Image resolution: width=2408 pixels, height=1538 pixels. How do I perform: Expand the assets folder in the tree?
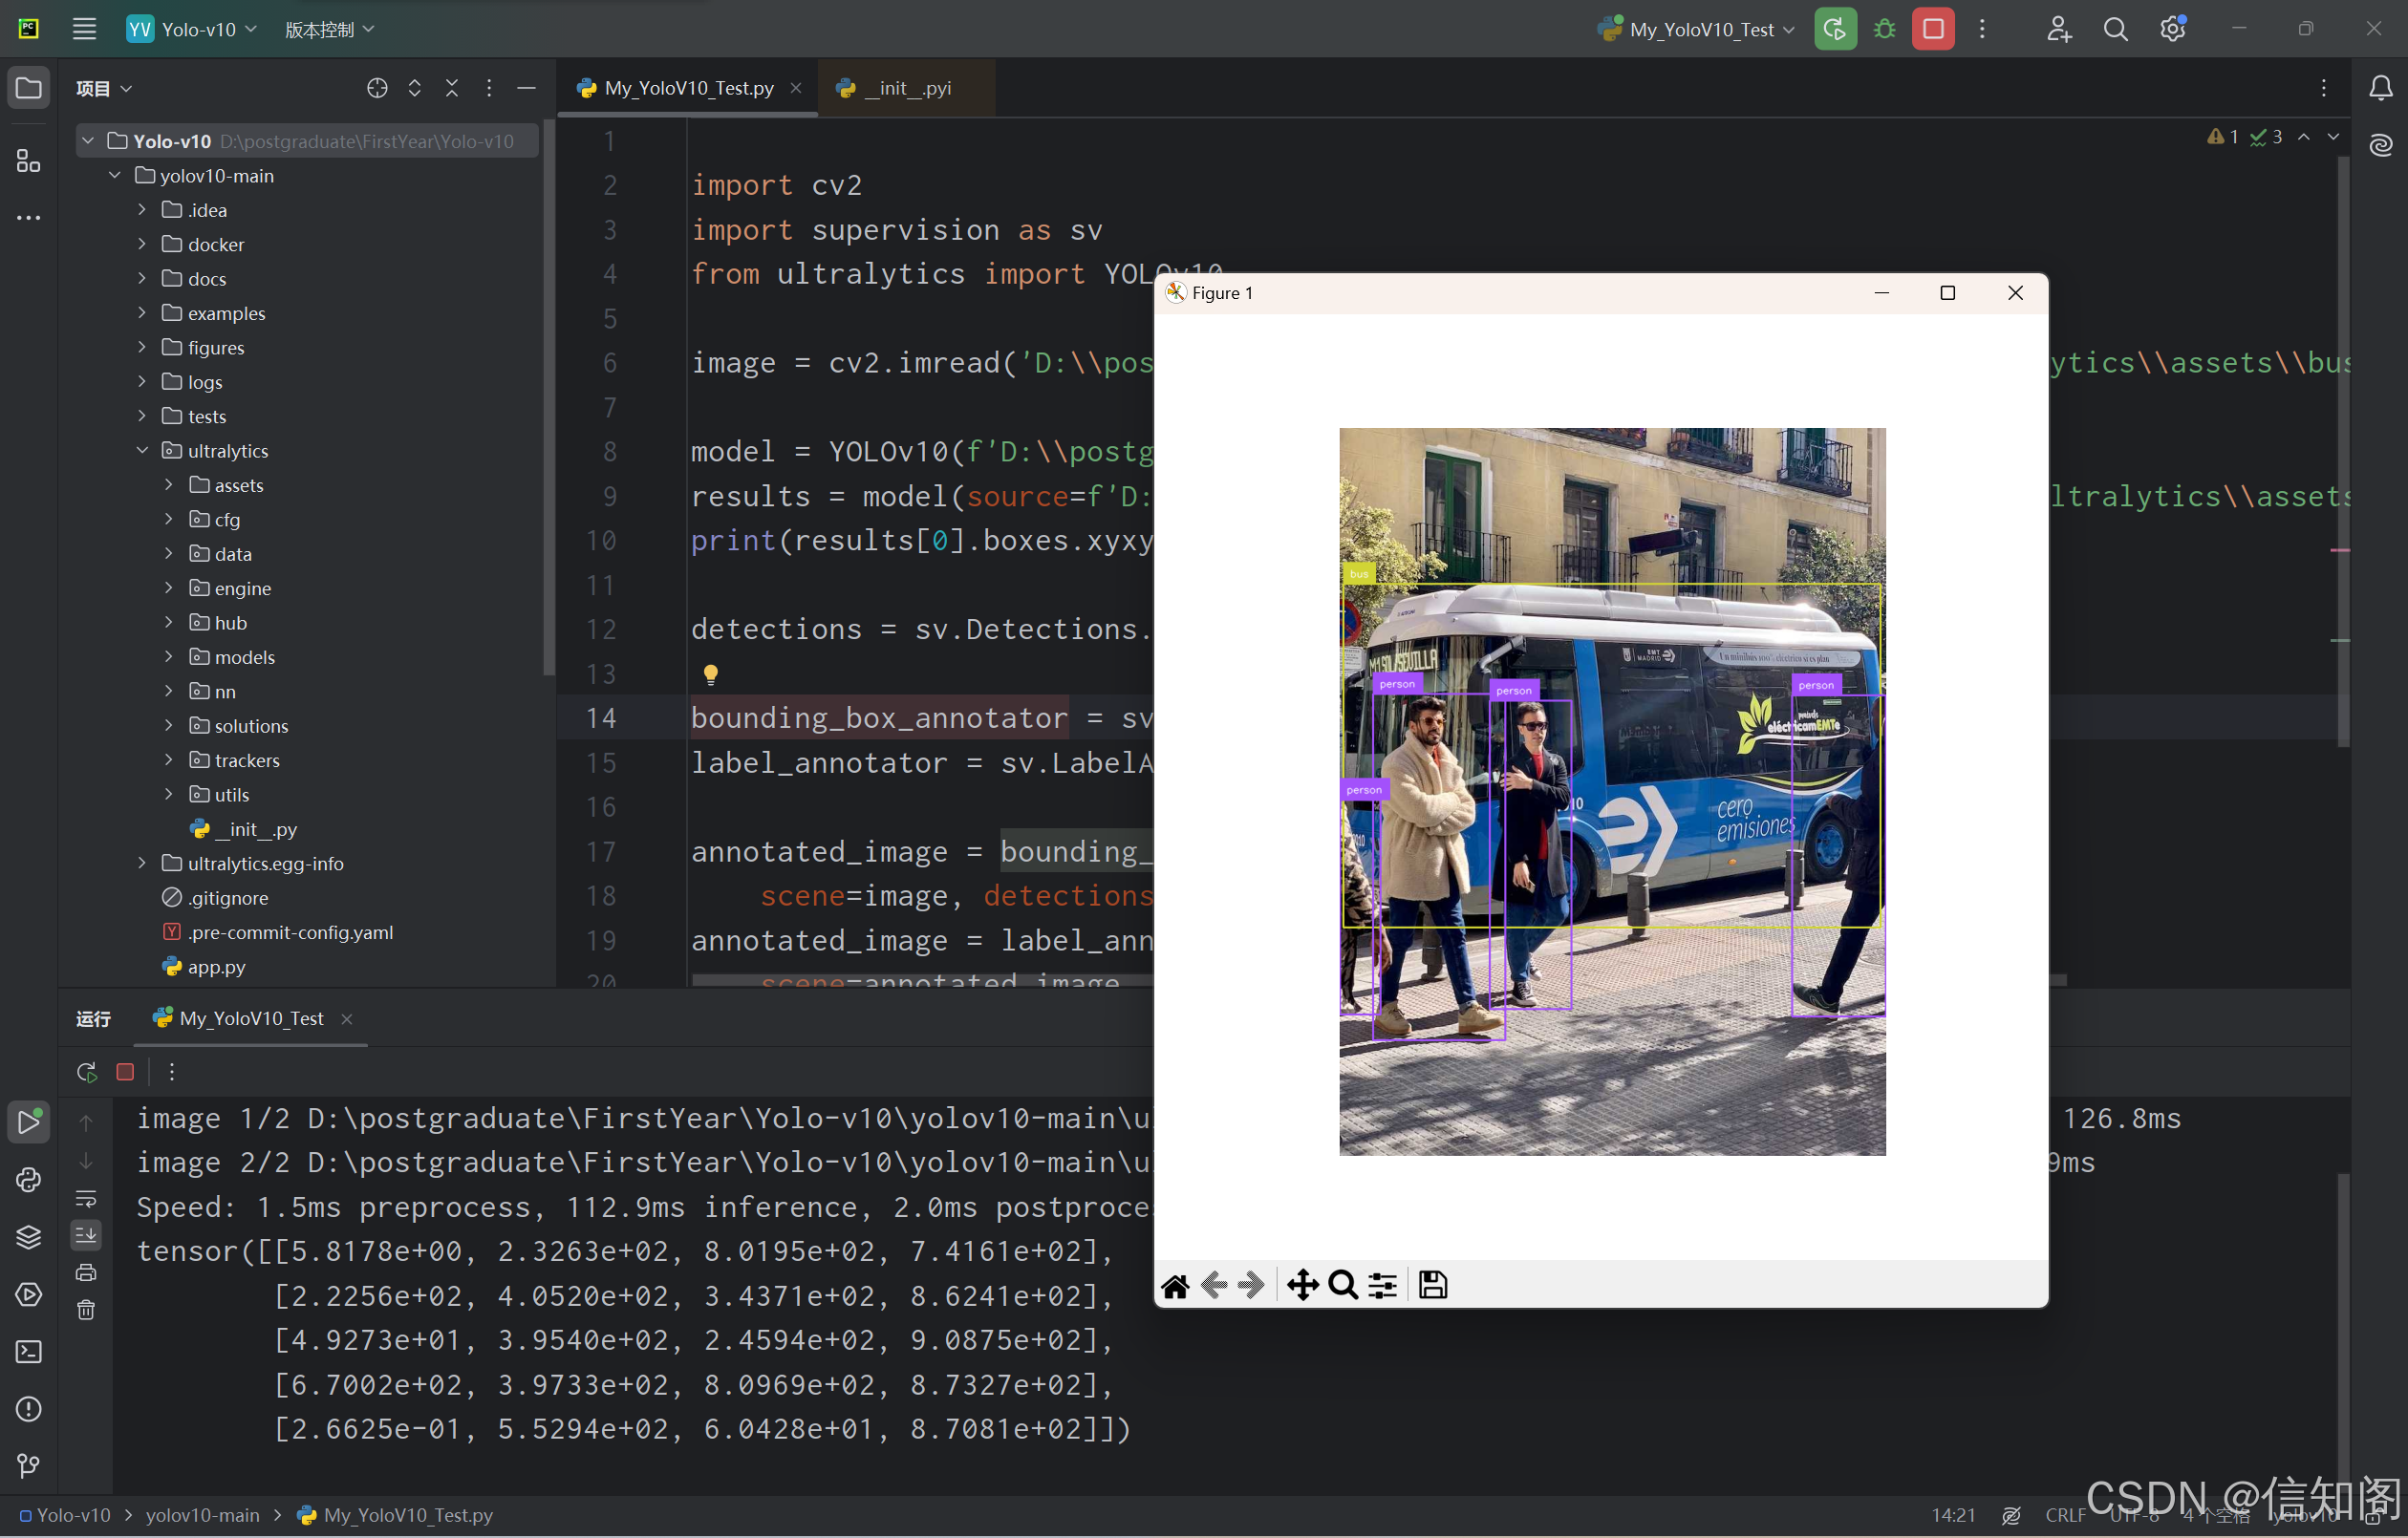coord(169,485)
